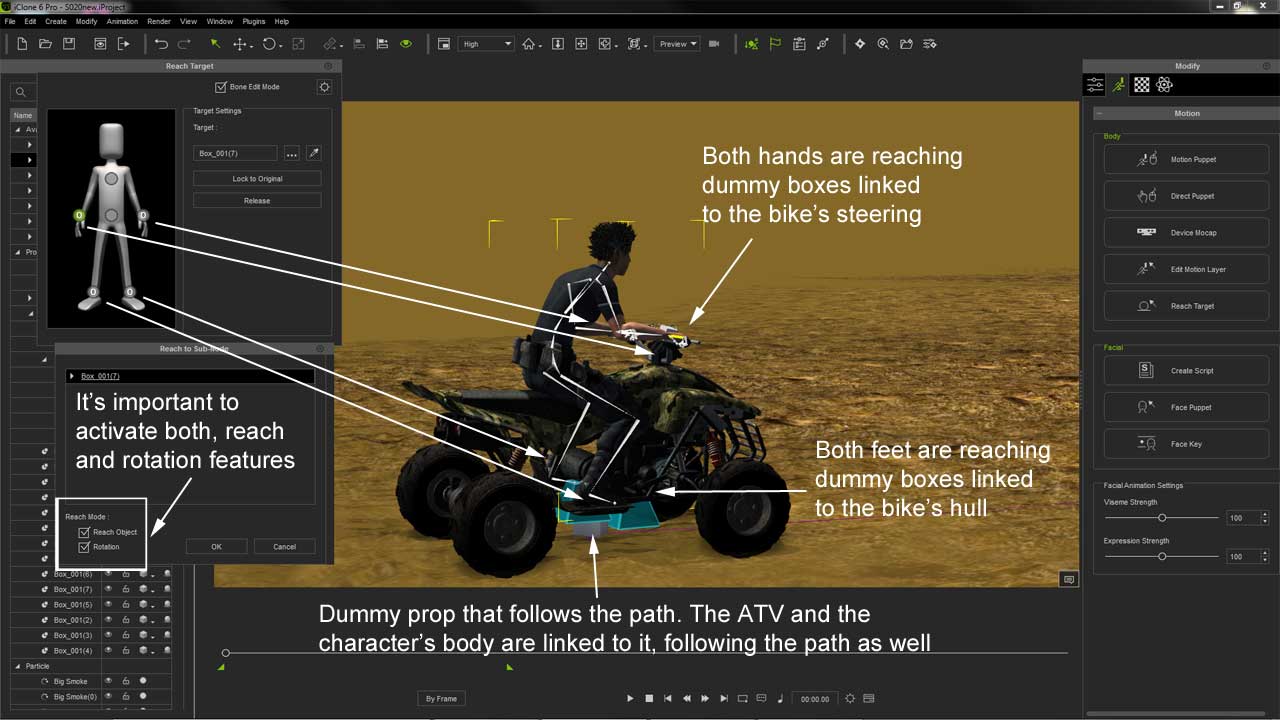The width and height of the screenshot is (1280, 720).
Task: Undo the last action
Action: coord(161,44)
